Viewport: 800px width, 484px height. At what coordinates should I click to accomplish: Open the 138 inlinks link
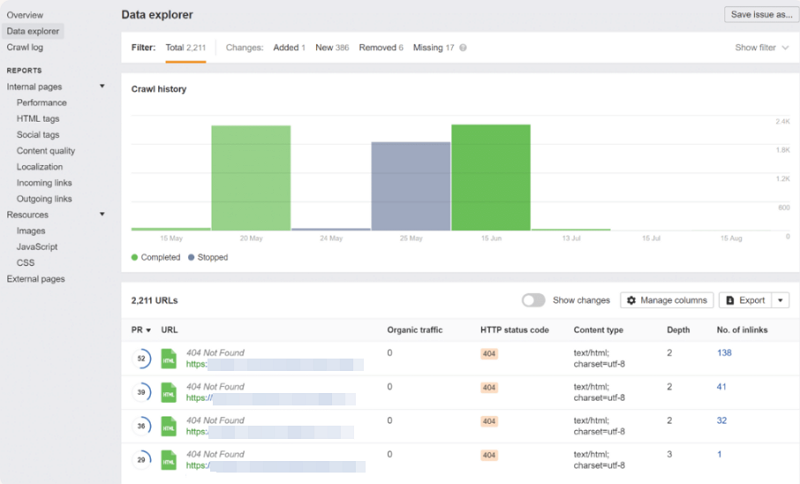[x=725, y=353]
